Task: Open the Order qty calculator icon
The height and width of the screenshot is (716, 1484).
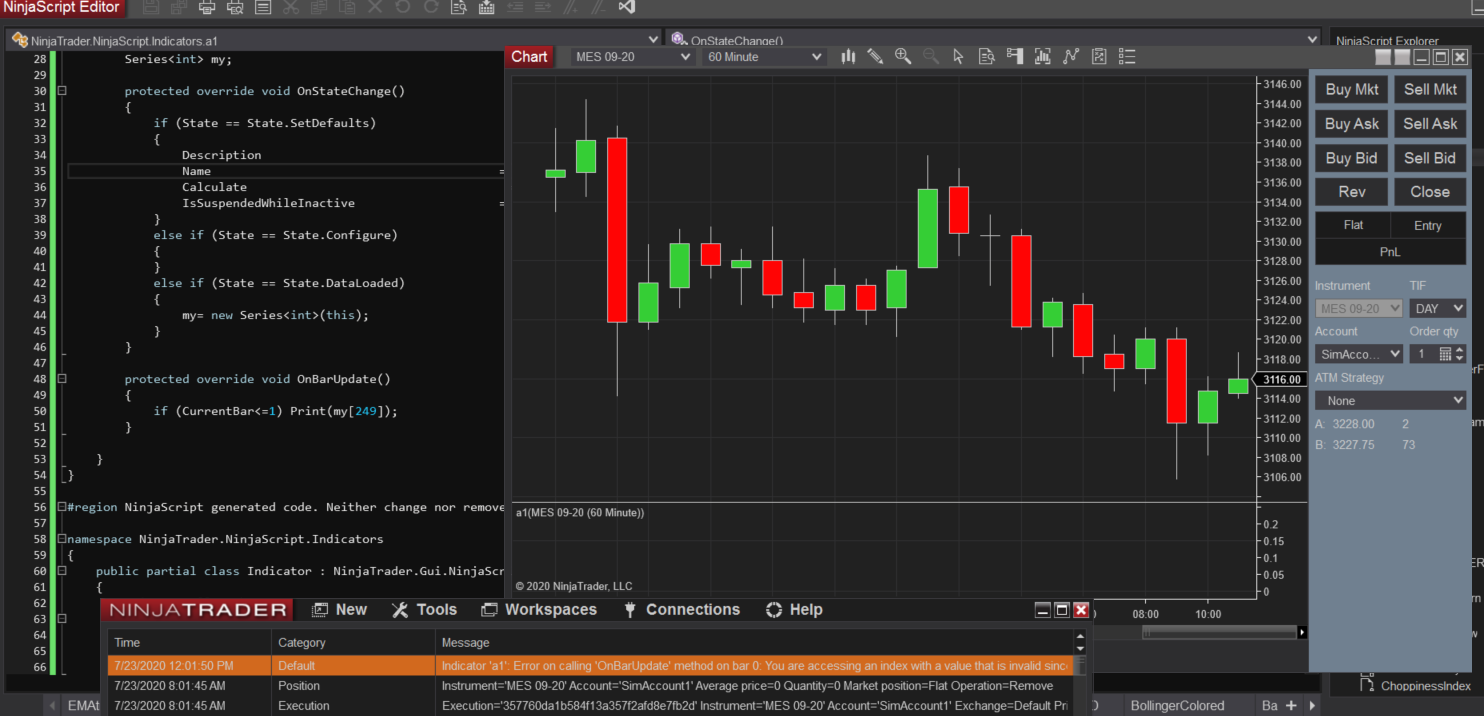Action: (x=1445, y=354)
